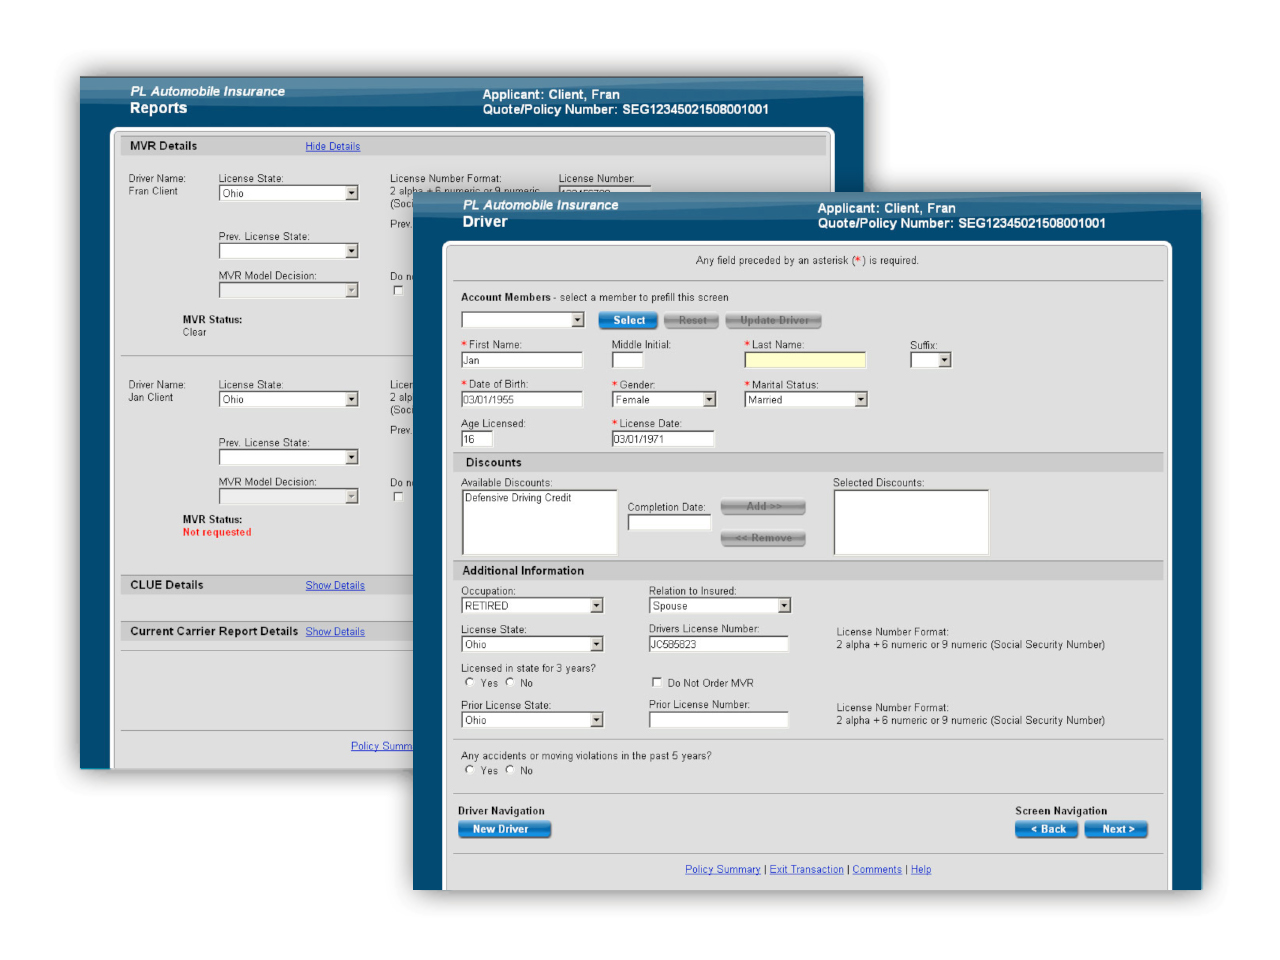Open the Account Members dropdown
The height and width of the screenshot is (960, 1280).
pos(522,320)
